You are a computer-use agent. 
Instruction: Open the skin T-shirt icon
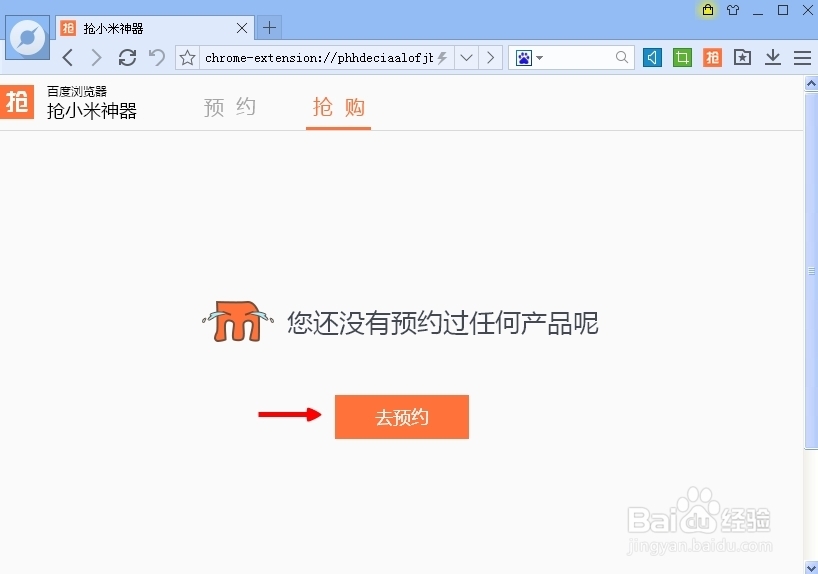733,10
